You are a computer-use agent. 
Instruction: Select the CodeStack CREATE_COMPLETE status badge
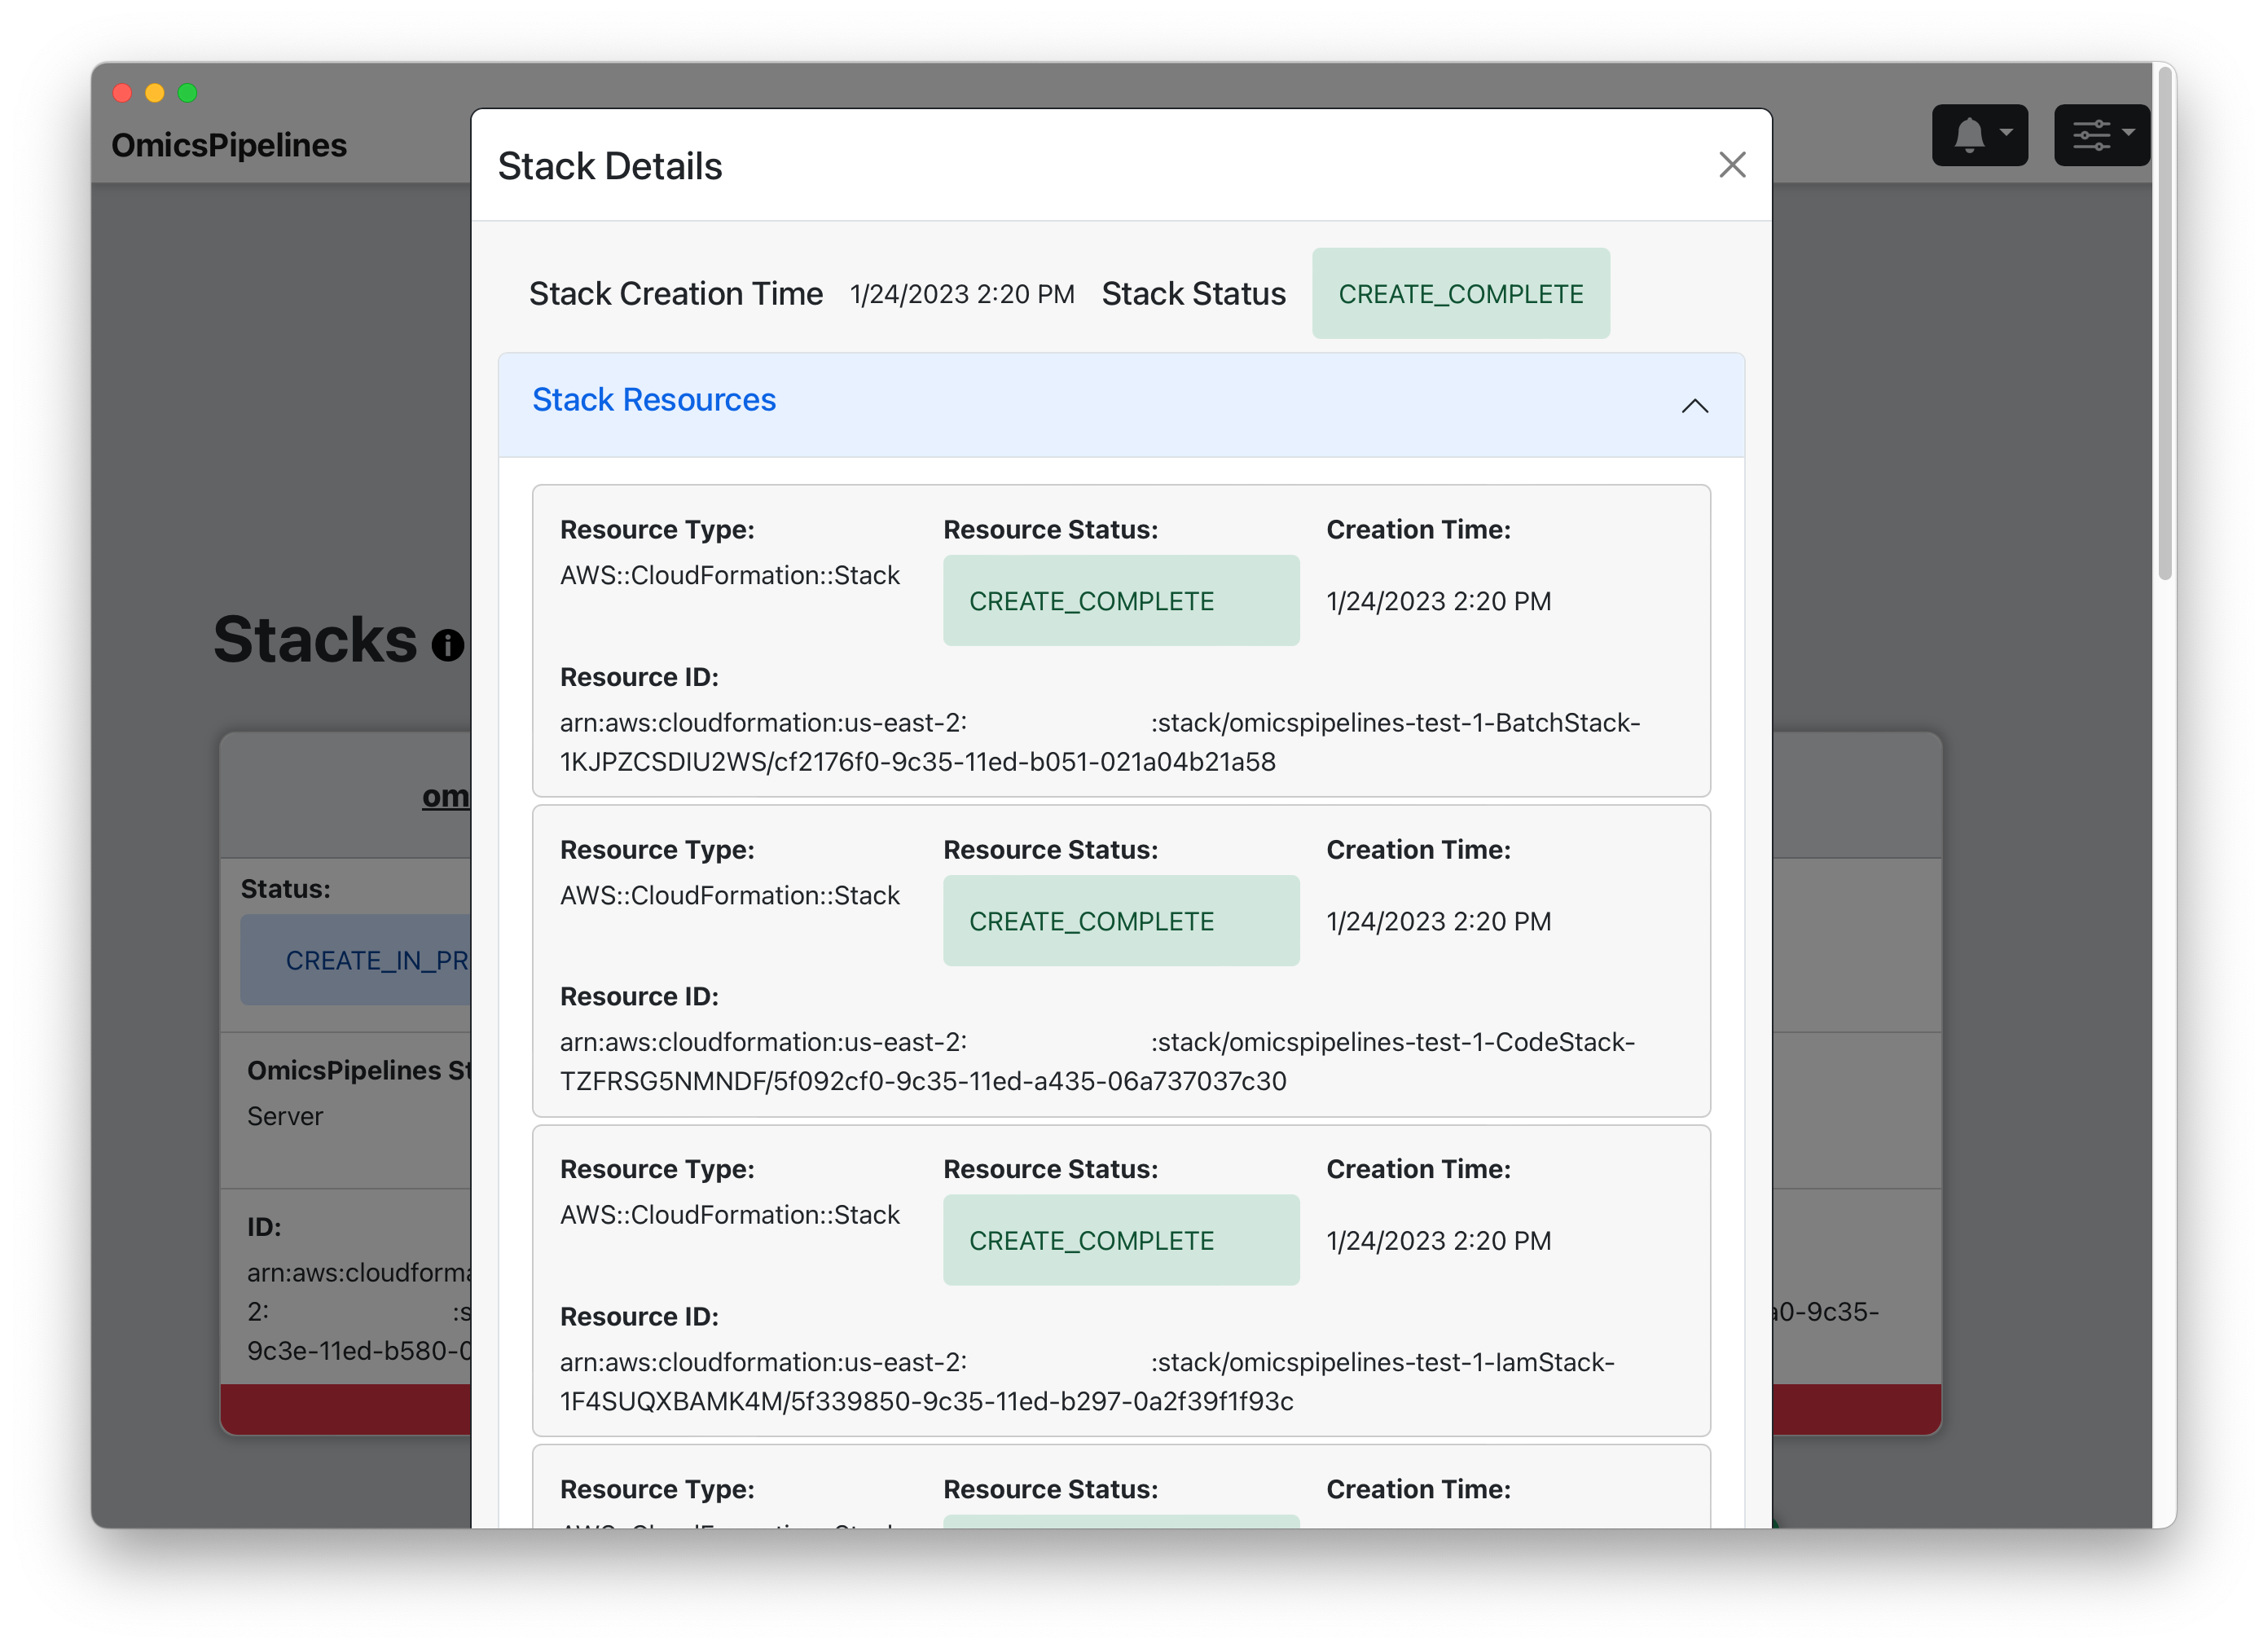tap(1121, 921)
